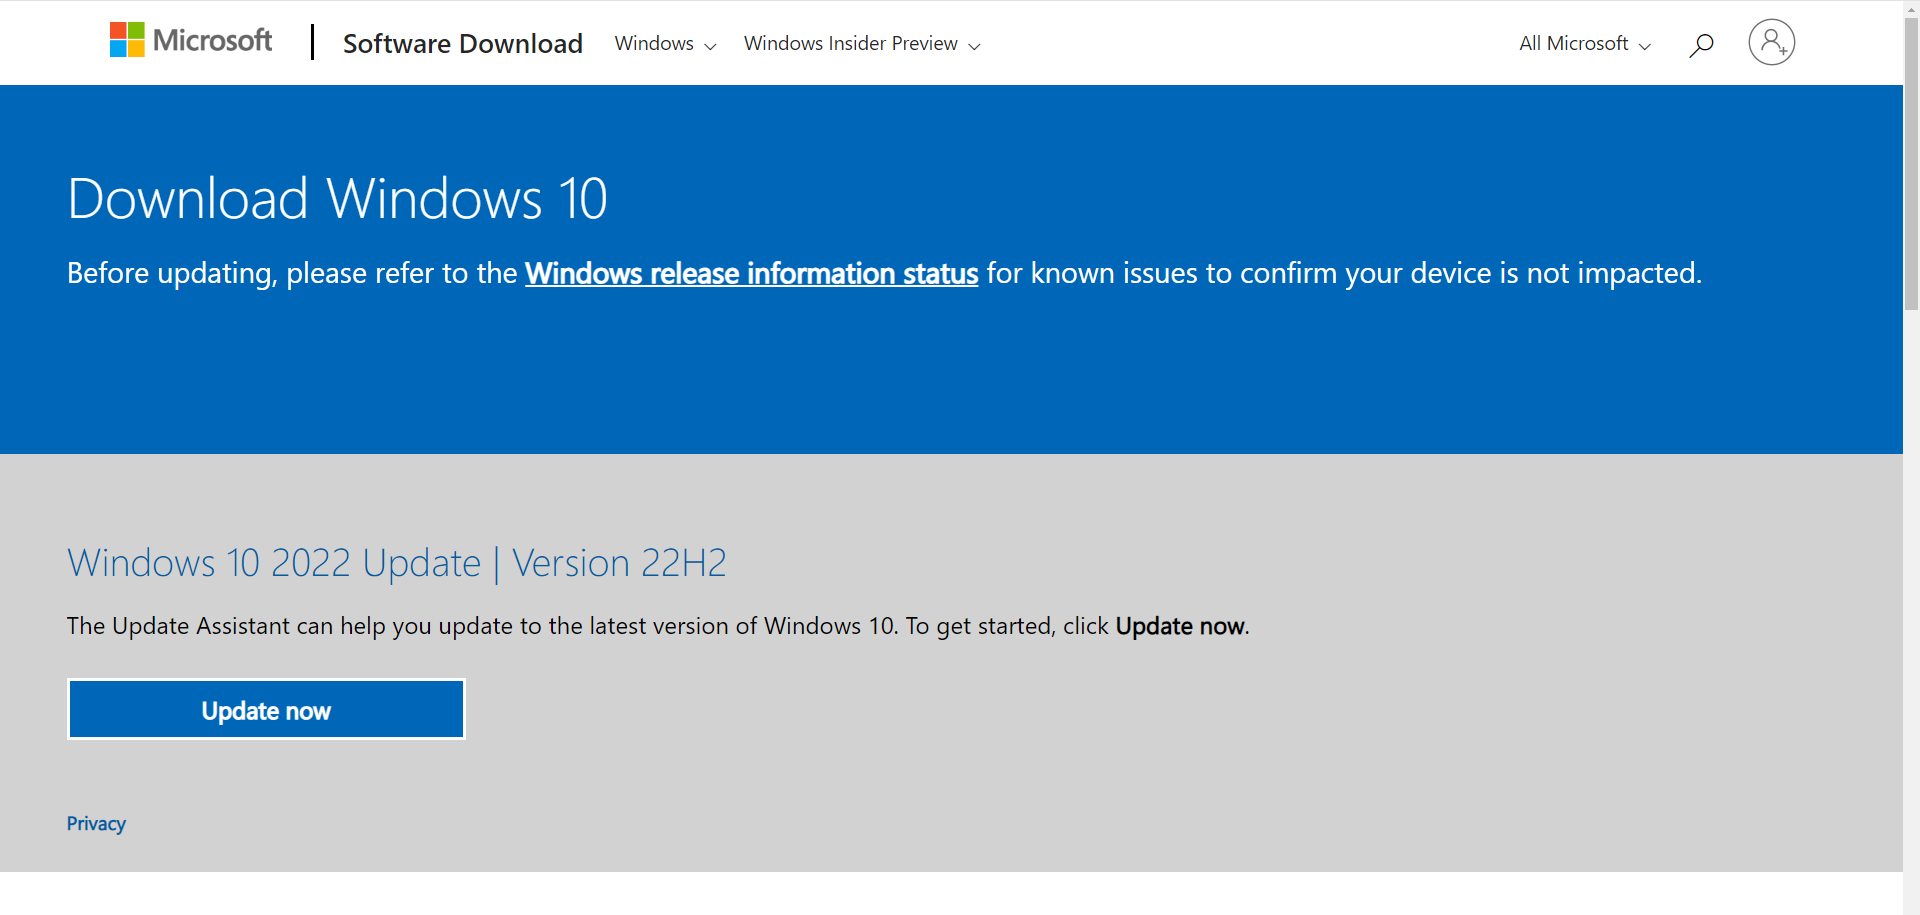Click the sign-in account avatar icon

coord(1771,42)
